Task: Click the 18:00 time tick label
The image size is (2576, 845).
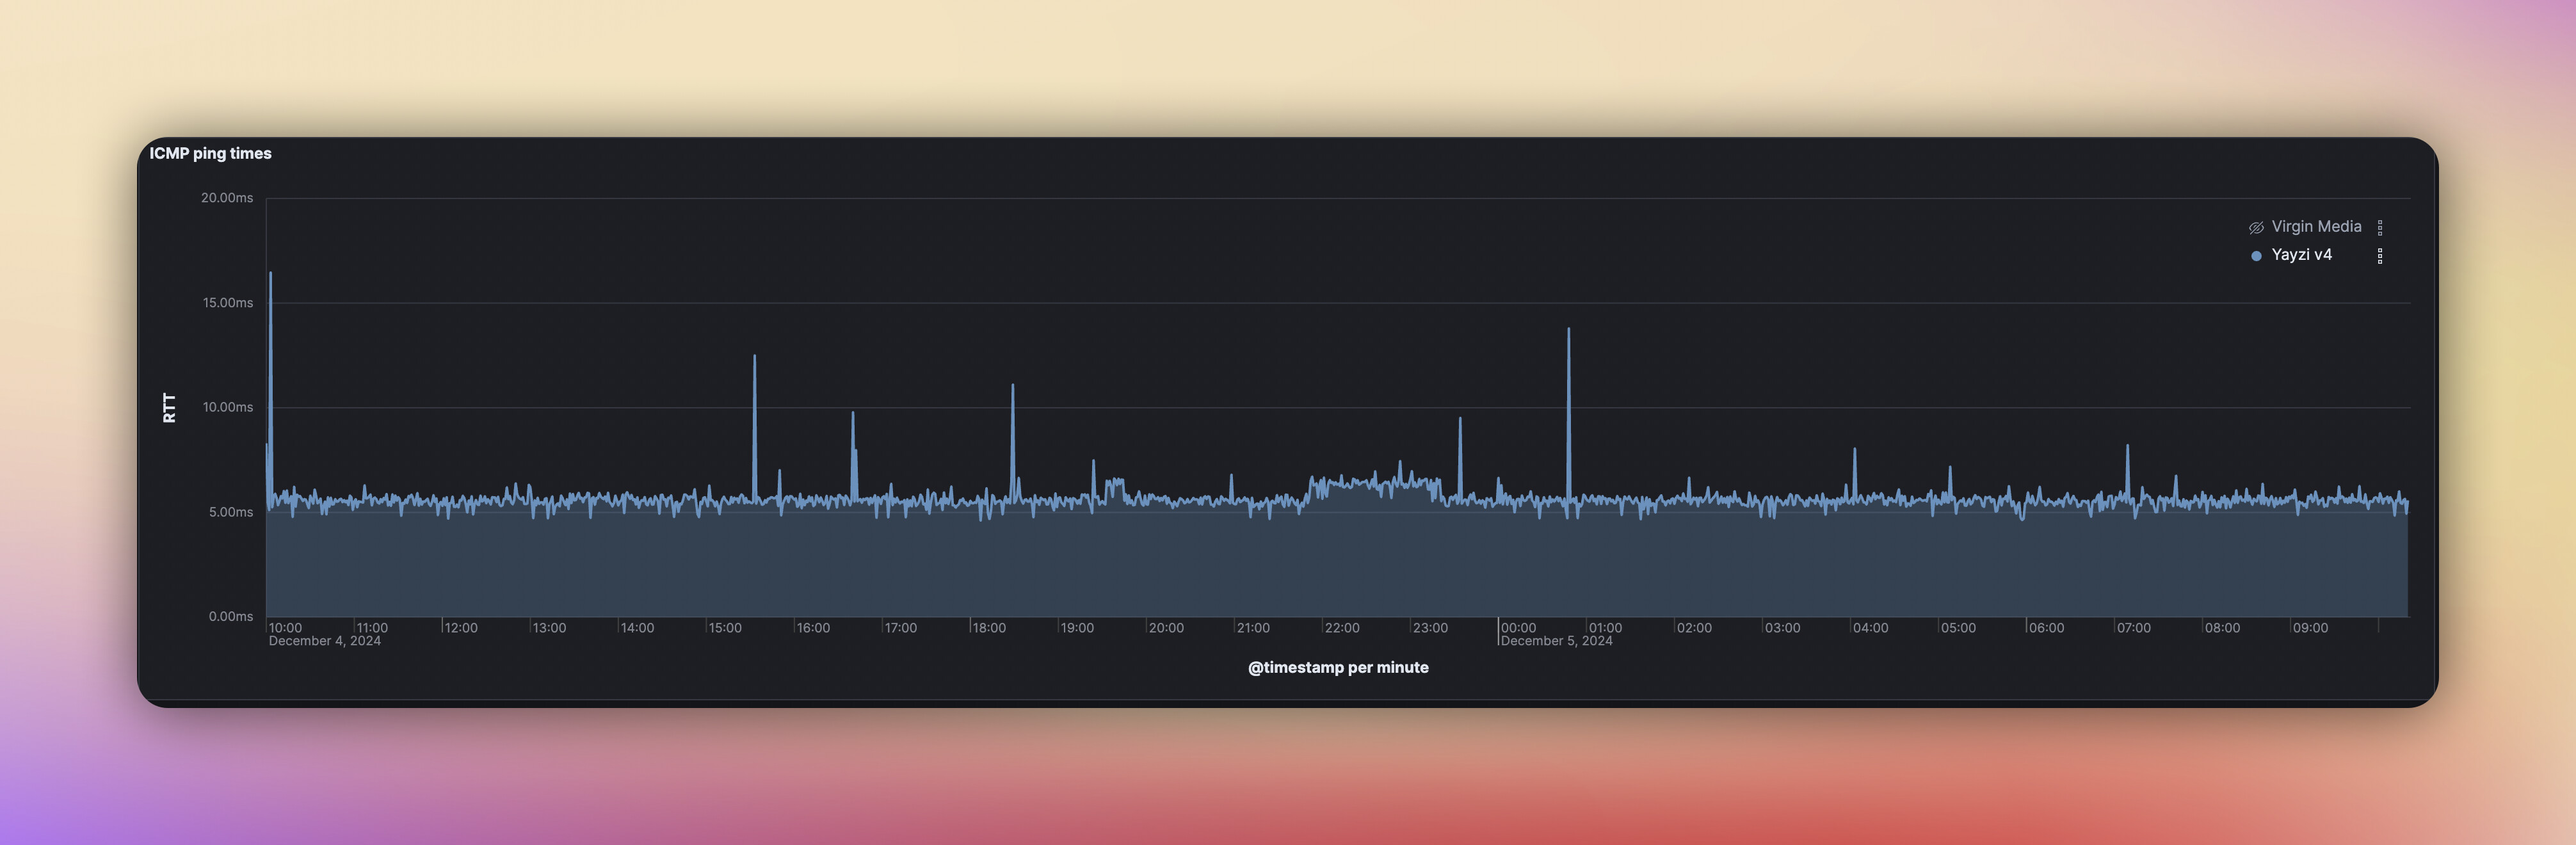Action: click(x=989, y=628)
